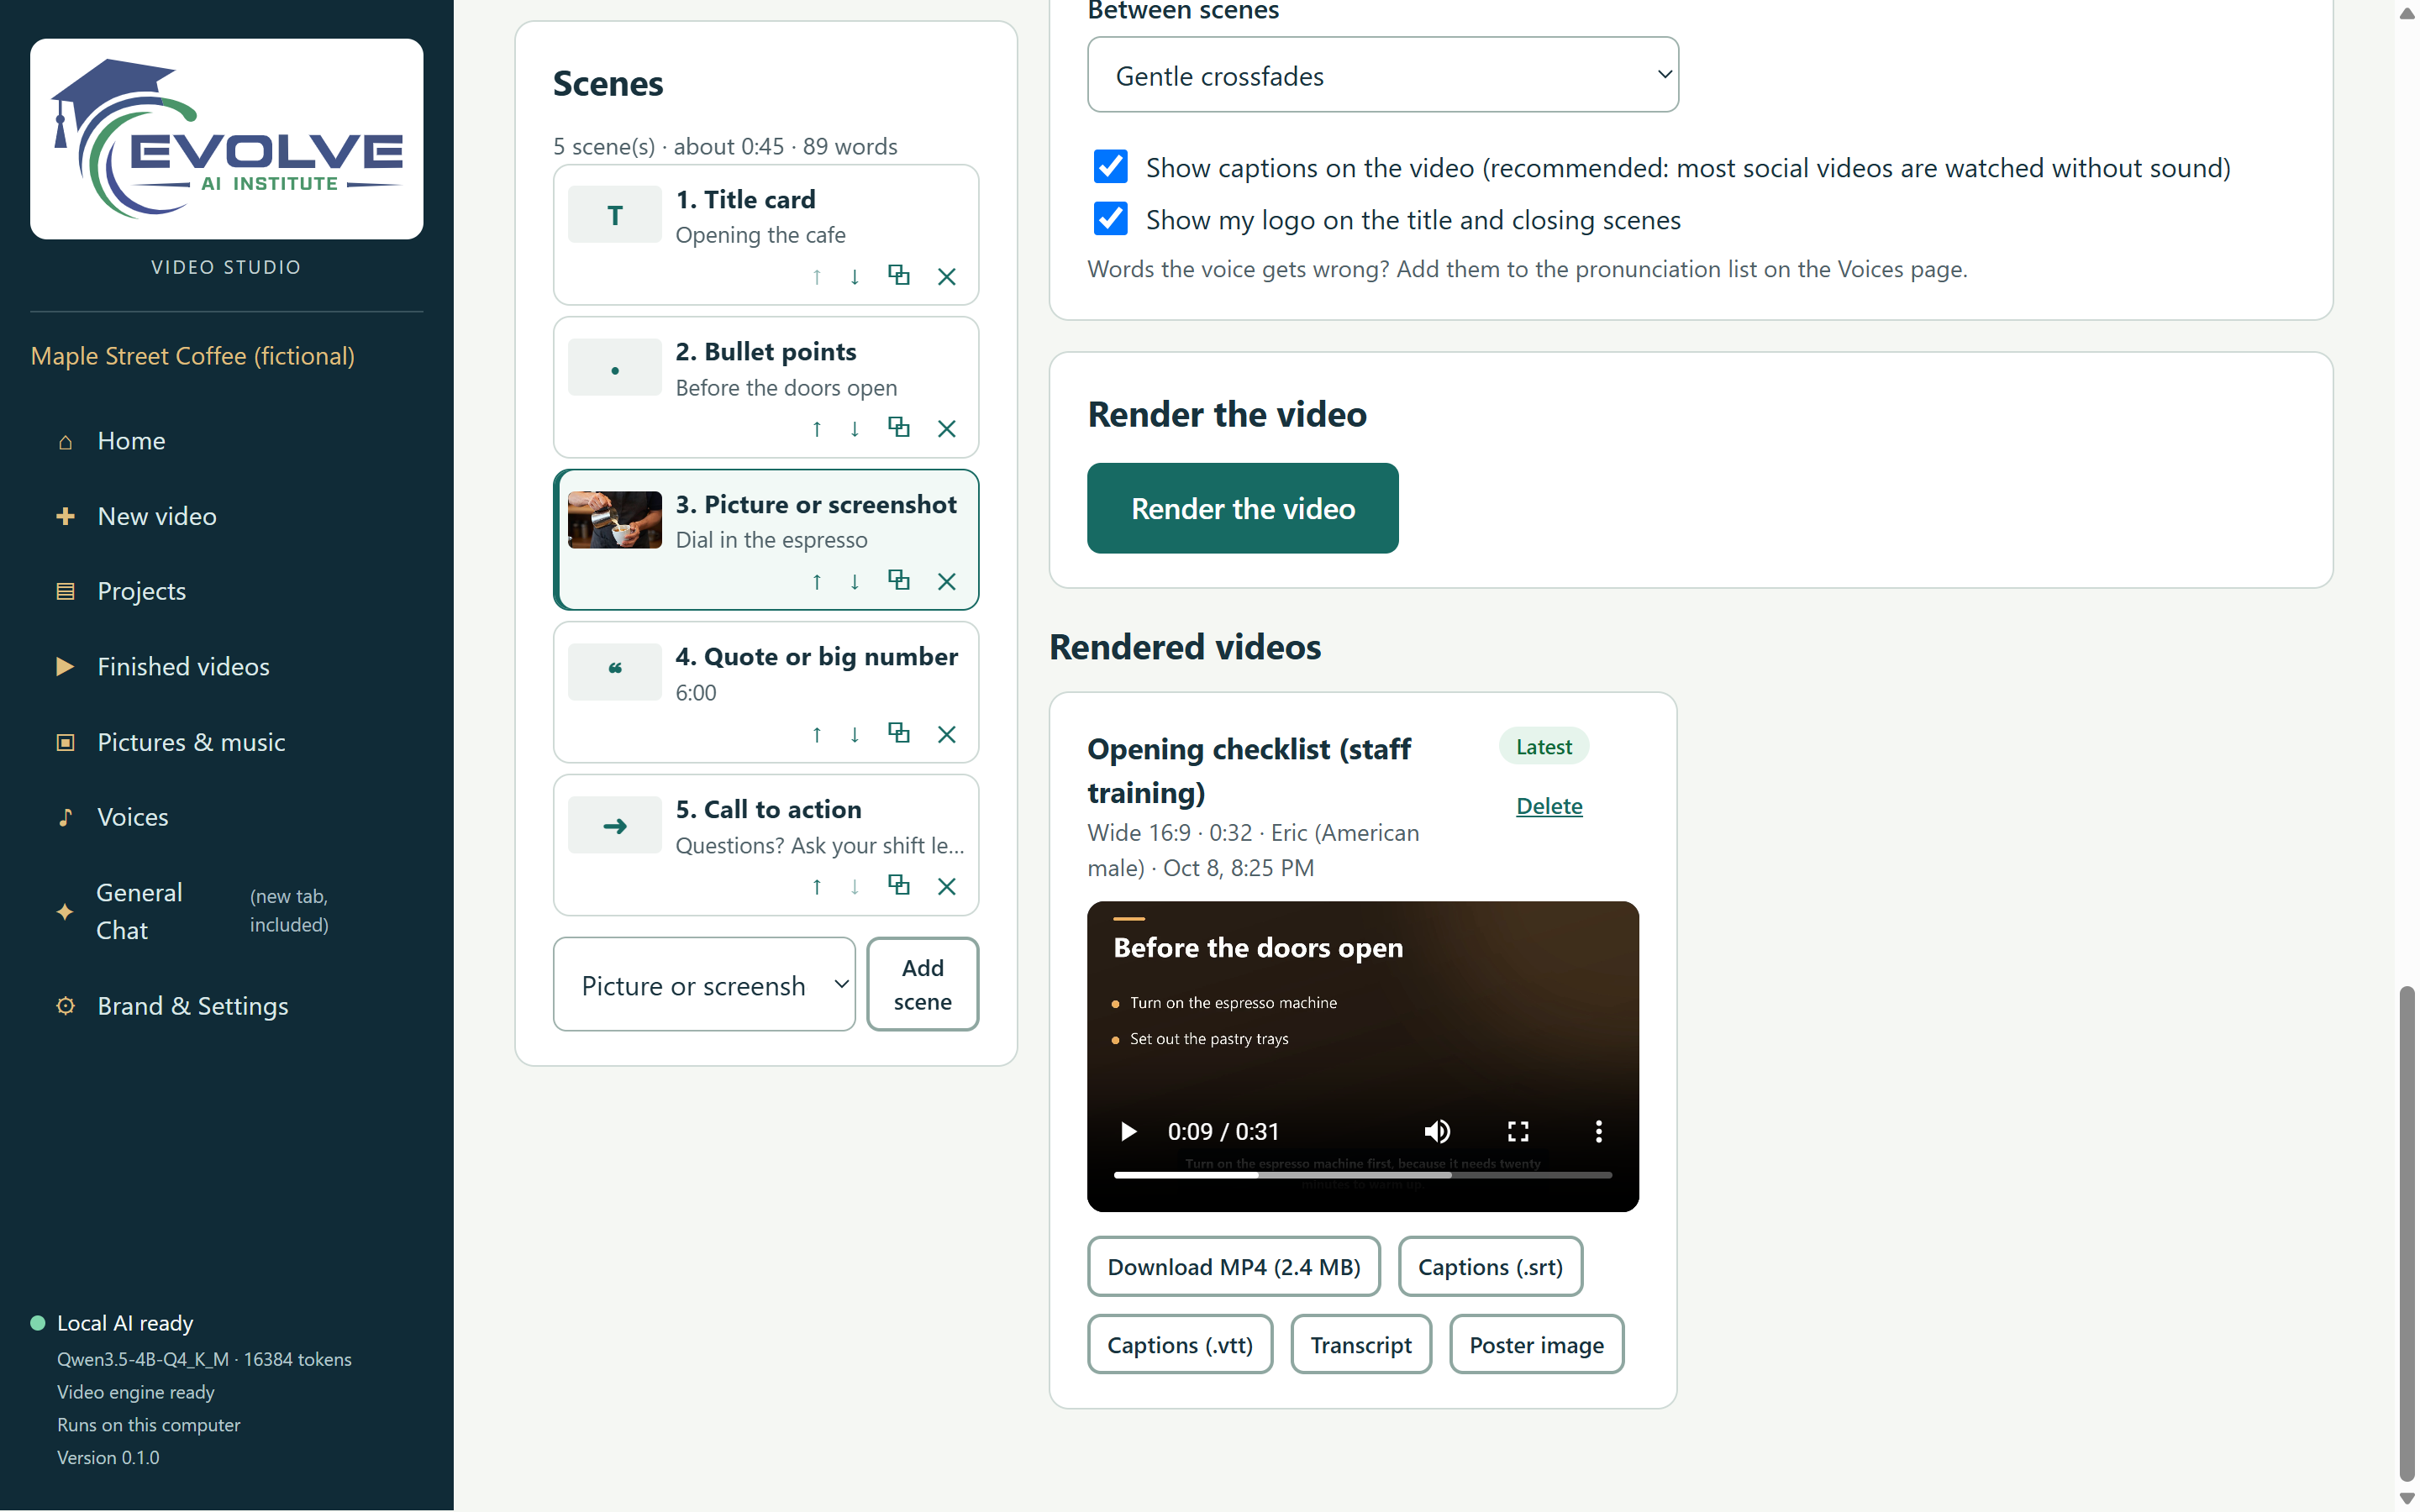Viewport: 2420px width, 1512px height.
Task: Duplicate the Bullet points scene
Action: point(899,428)
